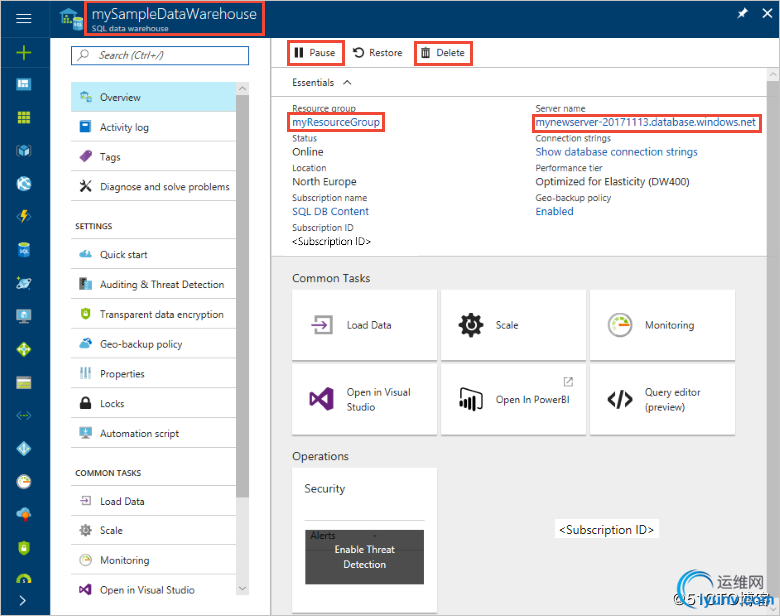This screenshot has width=780, height=616.
Task: Pin this blade to the dashboard
Action: pyautogui.click(x=742, y=13)
